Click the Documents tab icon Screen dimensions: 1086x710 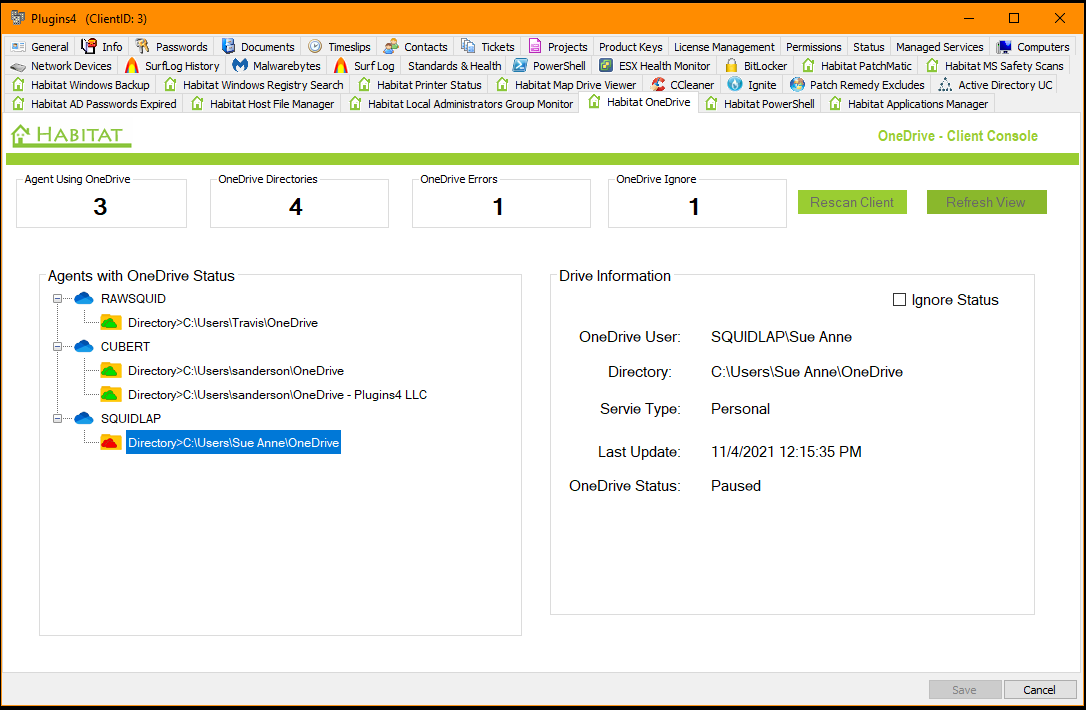[x=229, y=46]
